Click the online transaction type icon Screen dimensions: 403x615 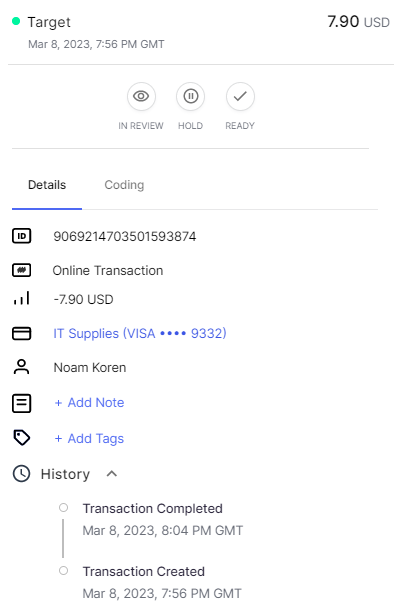[x=22, y=270]
